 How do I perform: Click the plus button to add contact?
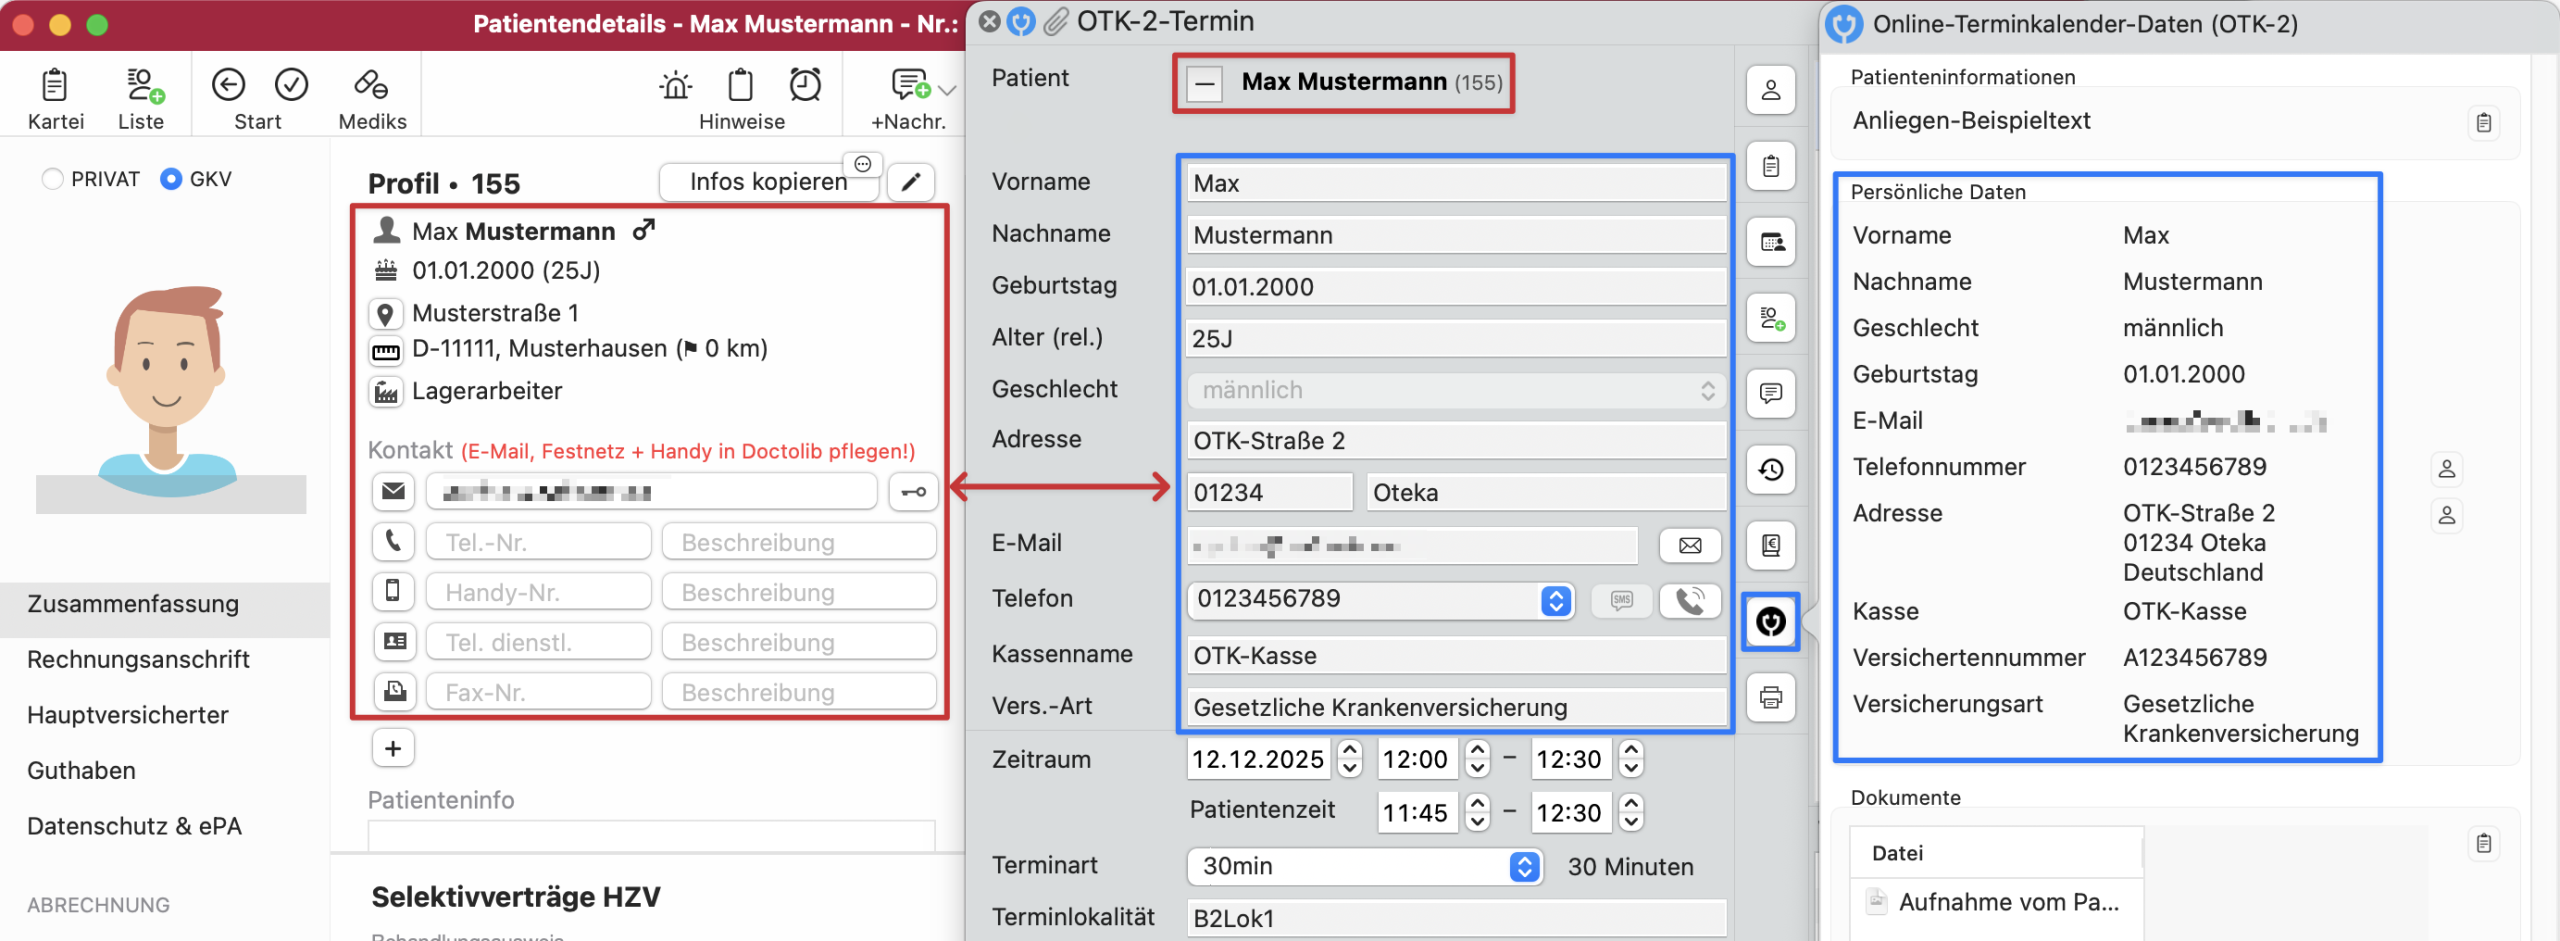[x=393, y=747]
